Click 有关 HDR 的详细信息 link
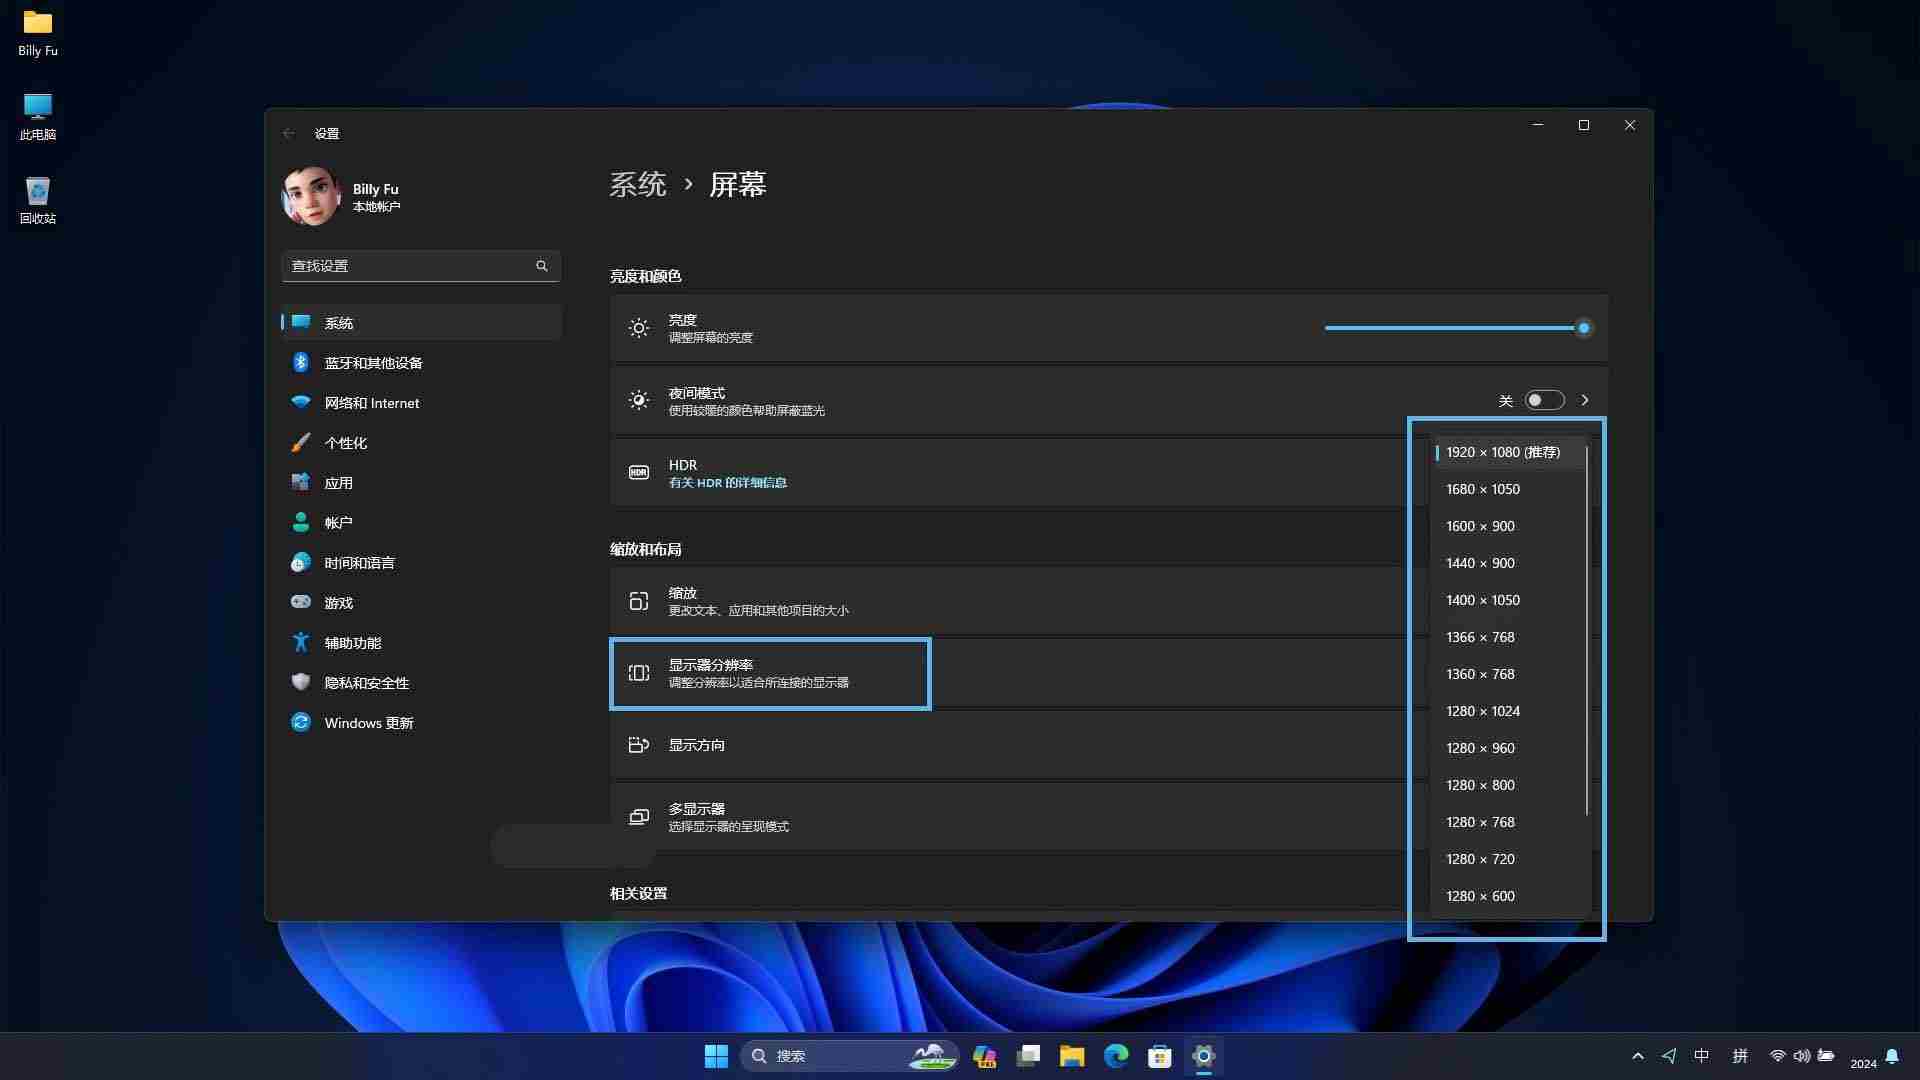This screenshot has height=1080, width=1920. pos(727,483)
